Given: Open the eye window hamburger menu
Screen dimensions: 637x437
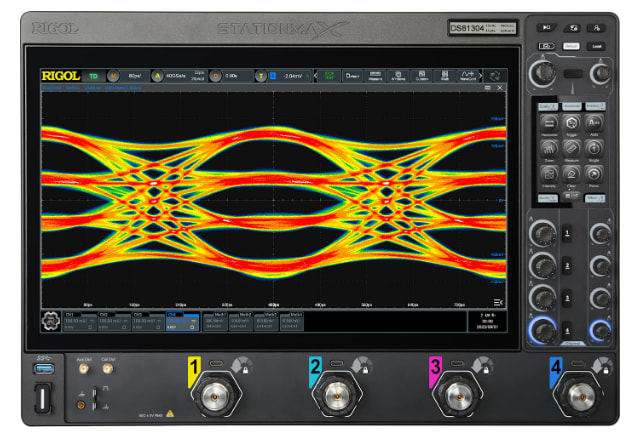Looking at the screenshot, I should 488,88.
